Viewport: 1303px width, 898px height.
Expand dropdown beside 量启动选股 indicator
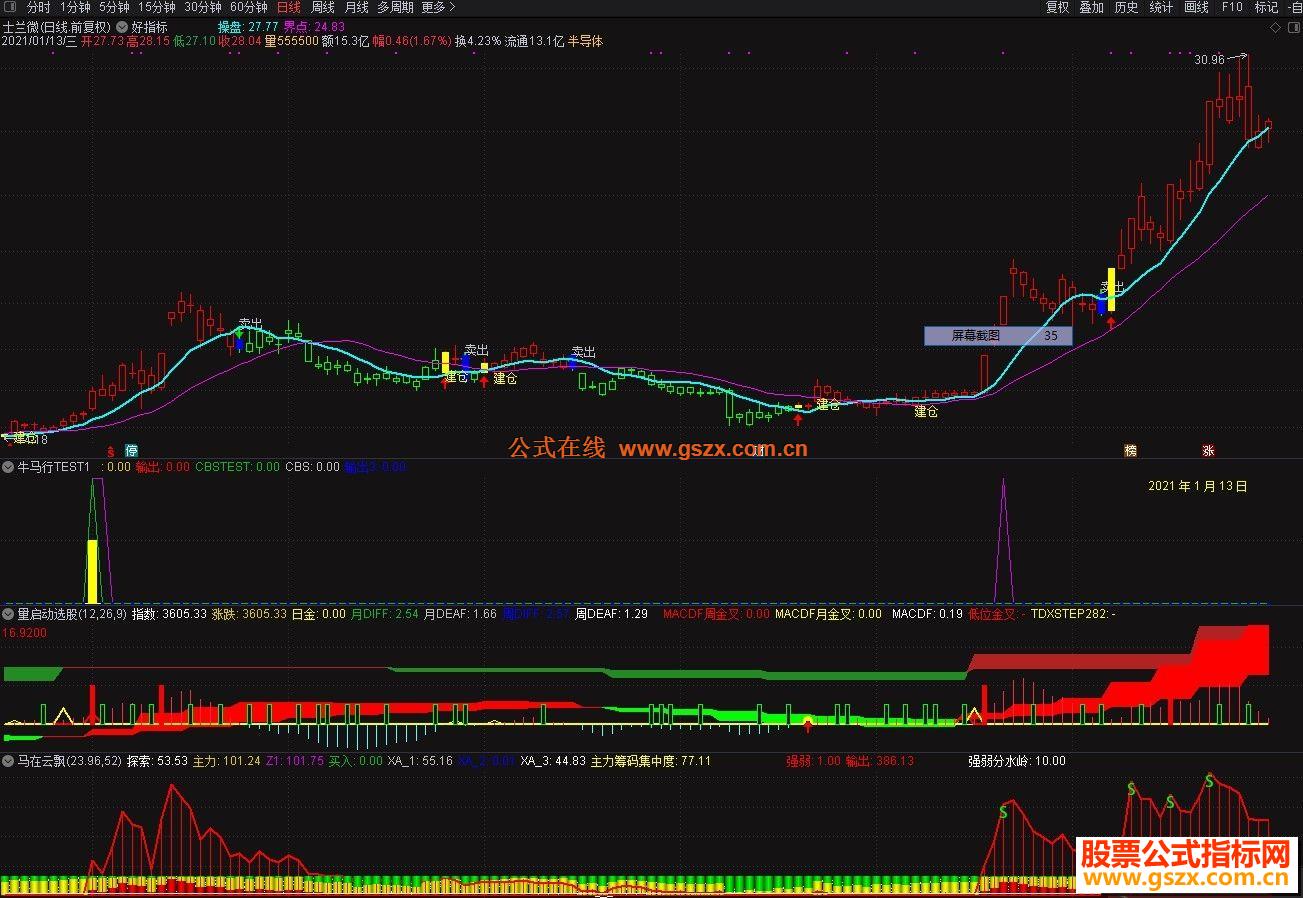(x=9, y=614)
